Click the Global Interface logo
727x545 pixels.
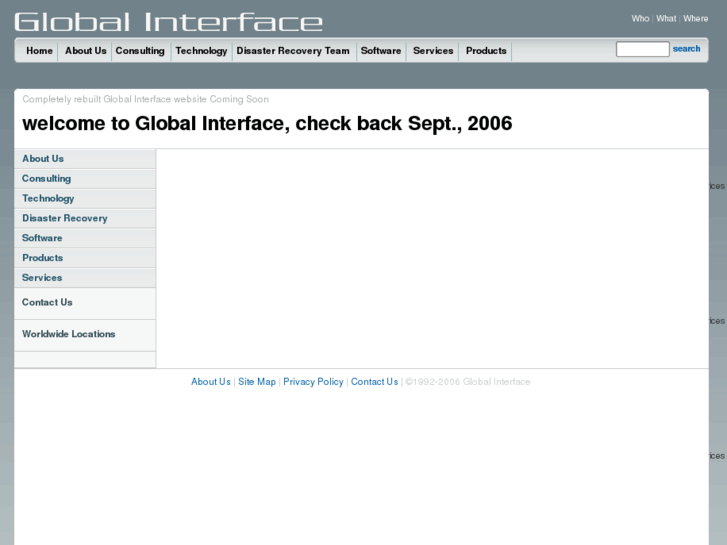point(168,22)
